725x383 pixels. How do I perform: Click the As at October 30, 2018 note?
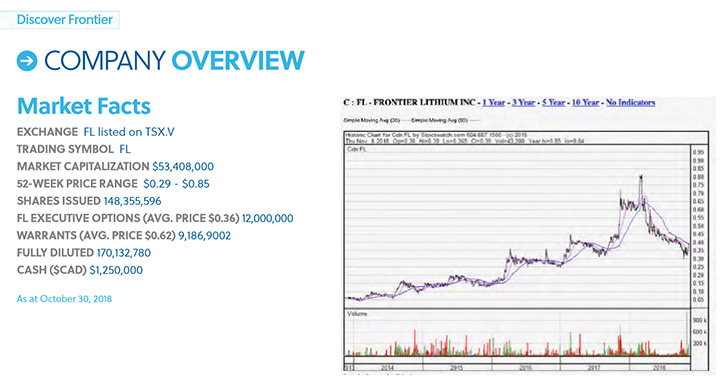tap(64, 299)
